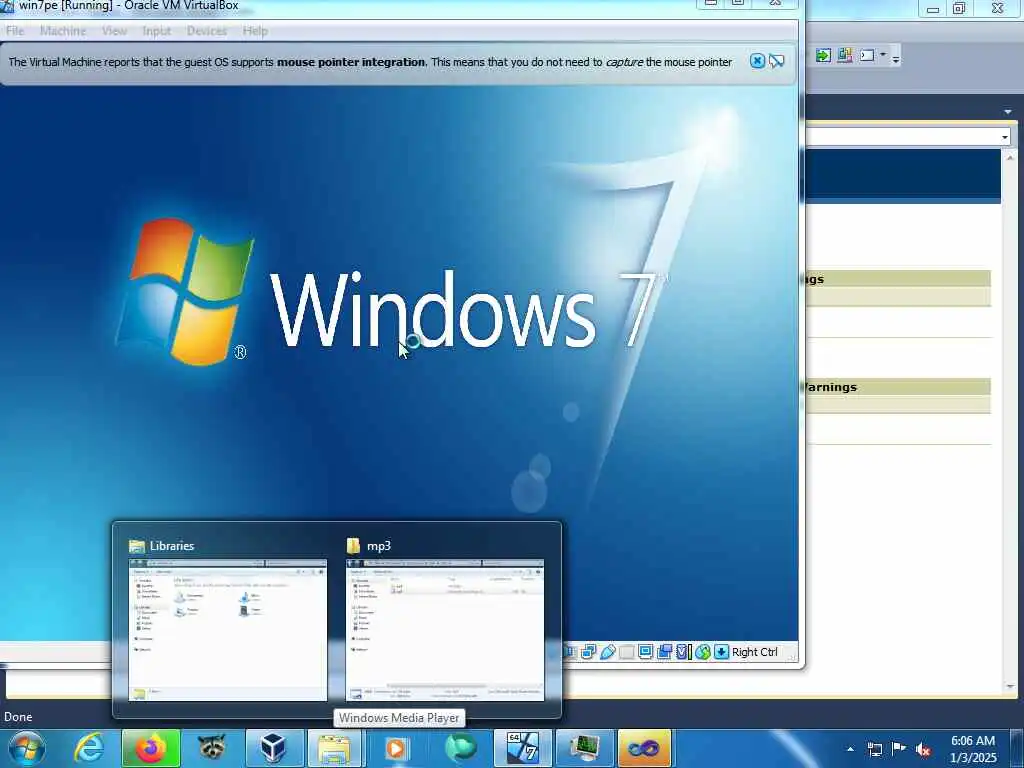Viewport: 1024px width, 768px height.
Task: Click the keyboard capture arrow status icon
Action: coord(722,652)
